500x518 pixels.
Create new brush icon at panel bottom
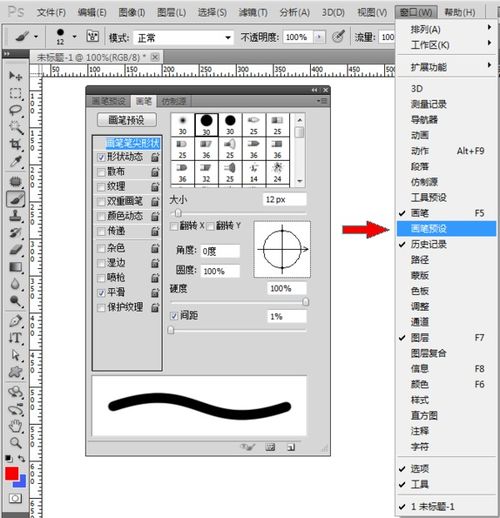point(291,447)
